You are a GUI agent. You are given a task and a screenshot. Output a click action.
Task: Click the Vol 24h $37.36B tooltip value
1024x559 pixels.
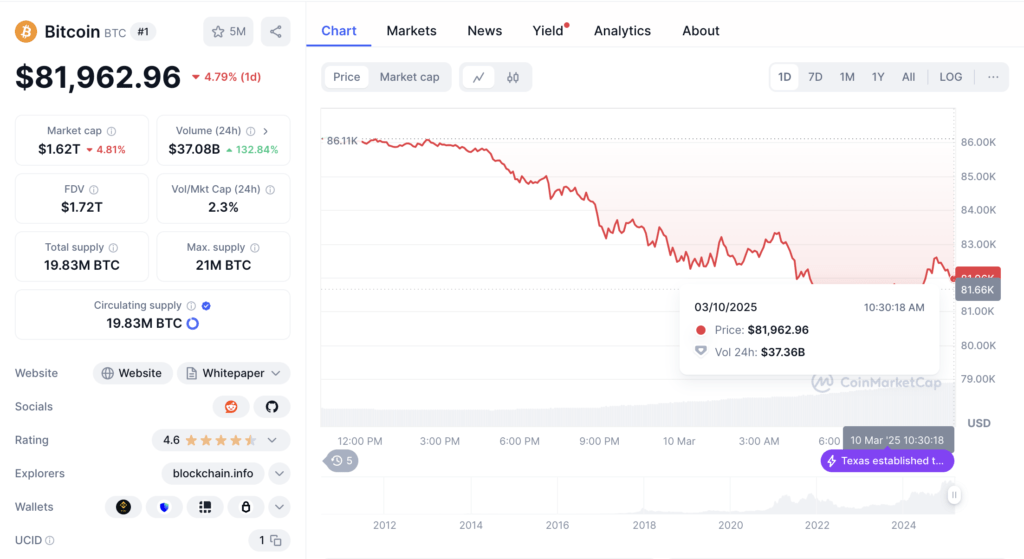782,352
